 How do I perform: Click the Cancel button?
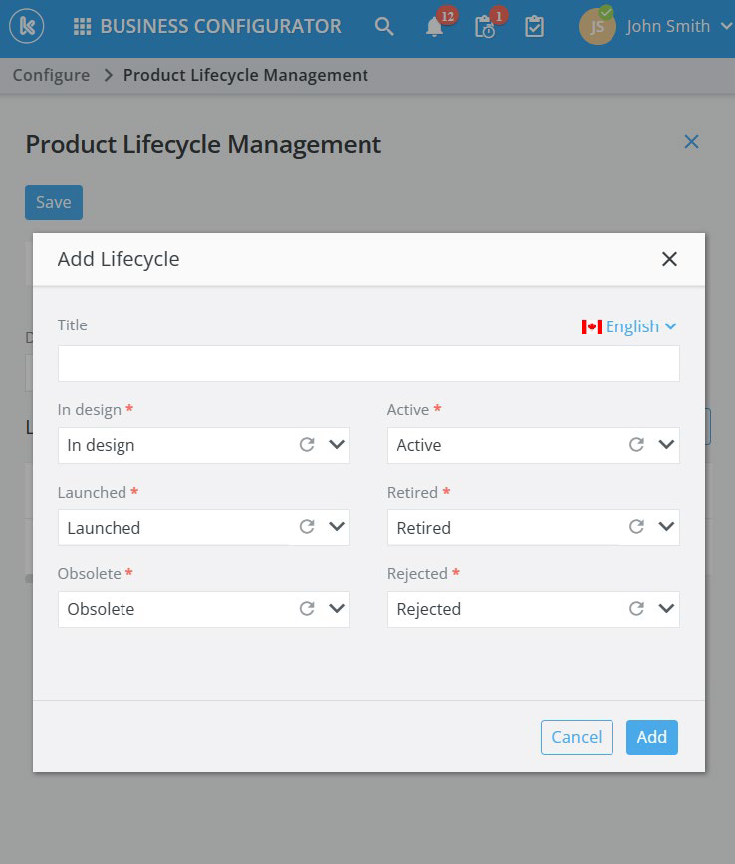577,737
